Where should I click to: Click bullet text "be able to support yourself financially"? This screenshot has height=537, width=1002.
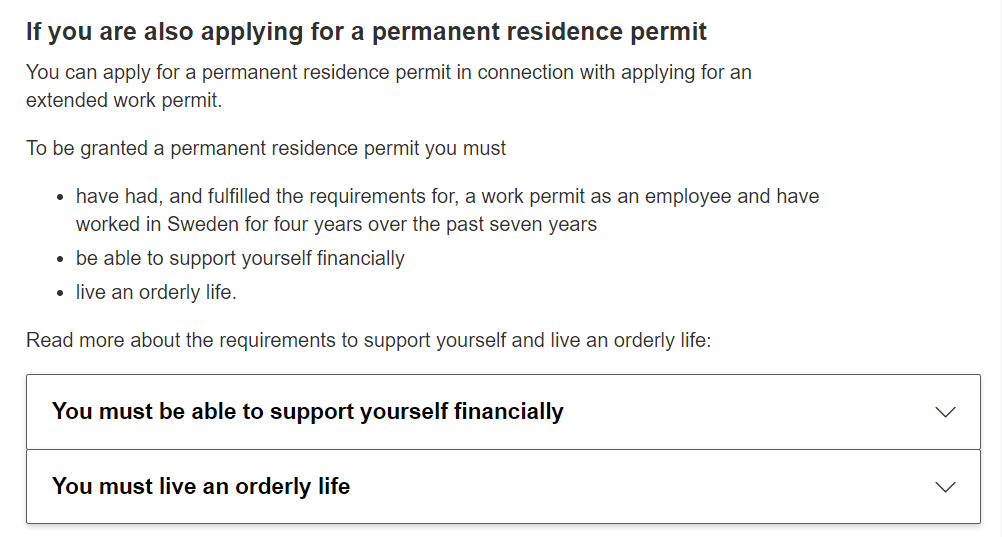click(x=240, y=258)
